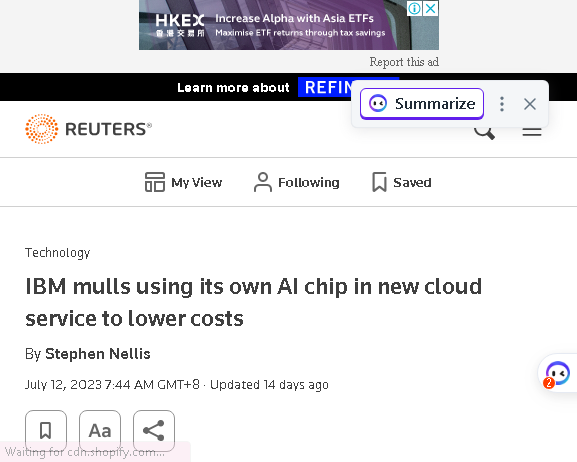577x462 pixels.
Task: Open the Aa text size button
Action: click(100, 430)
